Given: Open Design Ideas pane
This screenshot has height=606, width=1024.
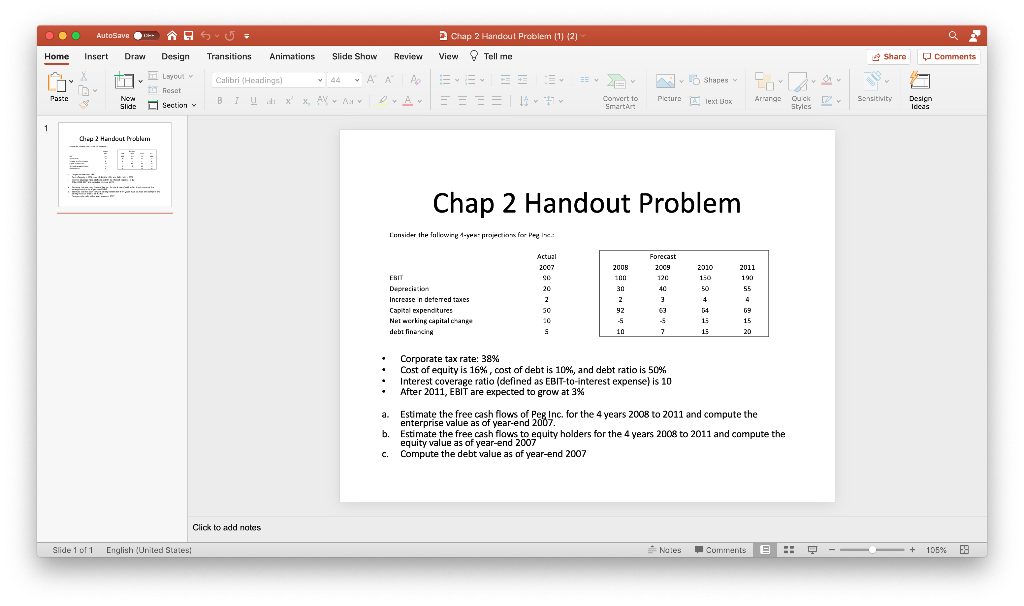Looking at the screenshot, I should point(920,90).
